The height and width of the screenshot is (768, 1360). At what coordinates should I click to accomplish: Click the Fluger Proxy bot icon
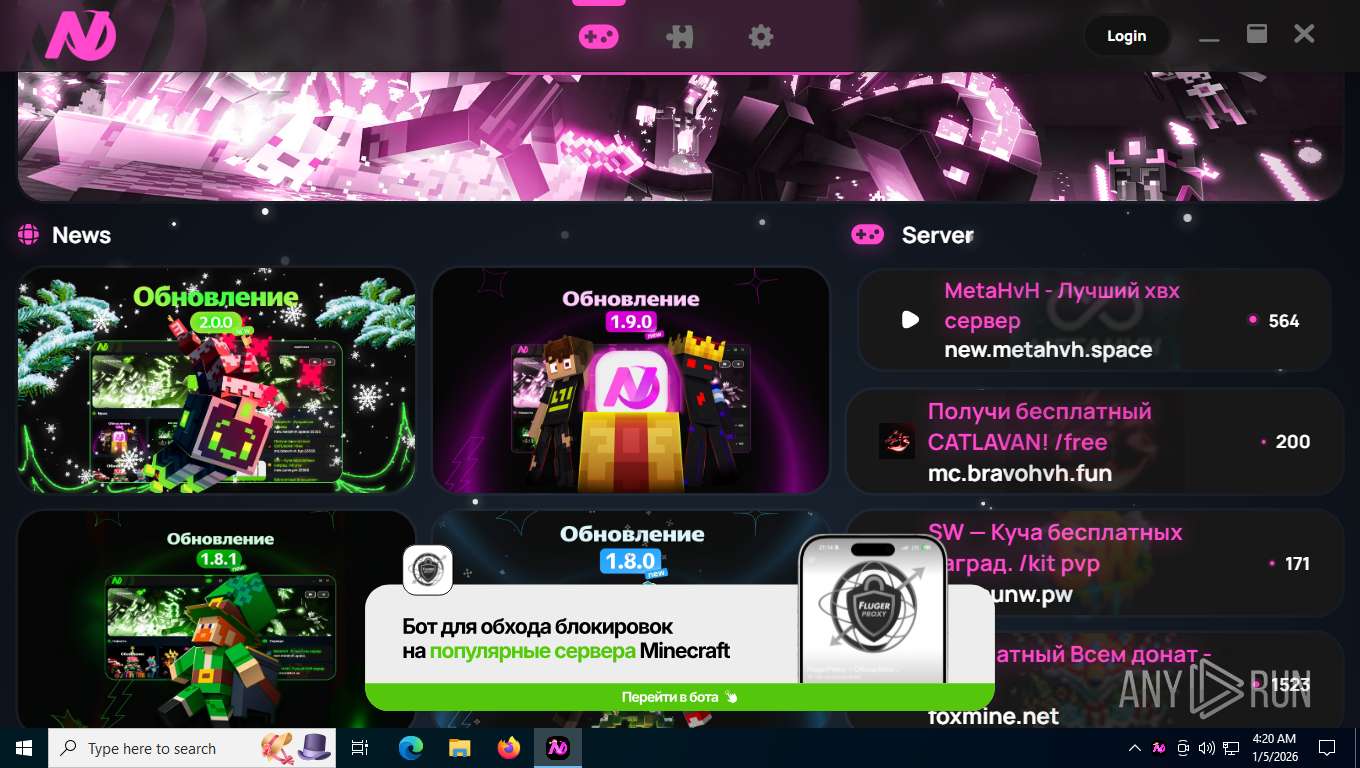click(x=428, y=570)
